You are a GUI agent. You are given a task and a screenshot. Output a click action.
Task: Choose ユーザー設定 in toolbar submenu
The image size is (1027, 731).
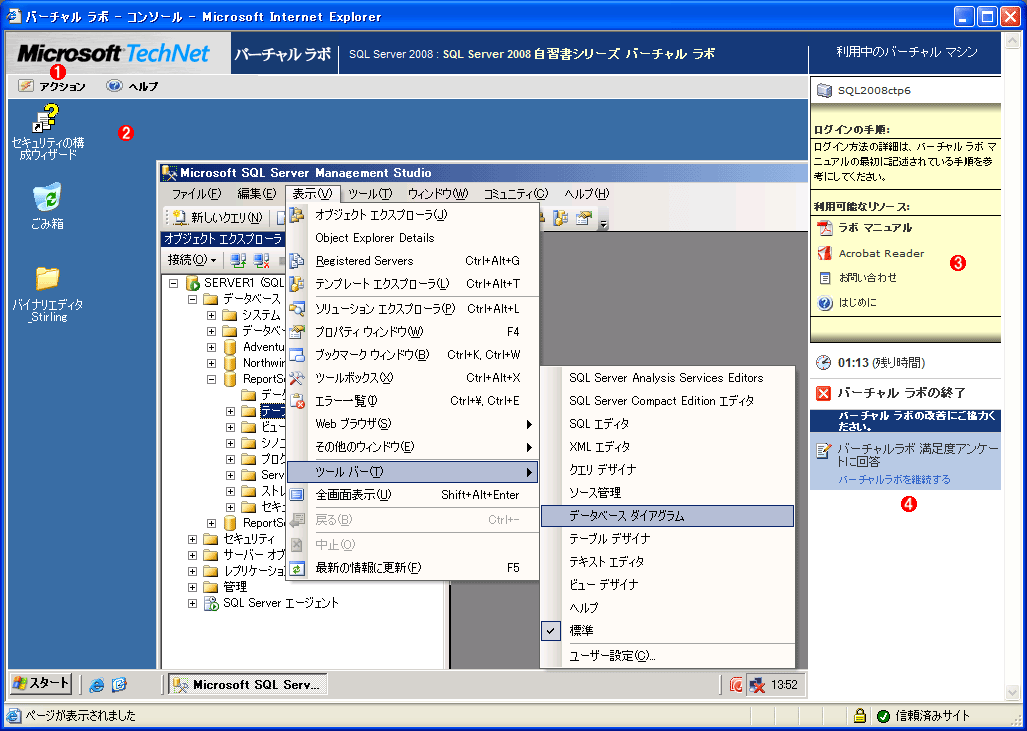pyautogui.click(x=667, y=656)
